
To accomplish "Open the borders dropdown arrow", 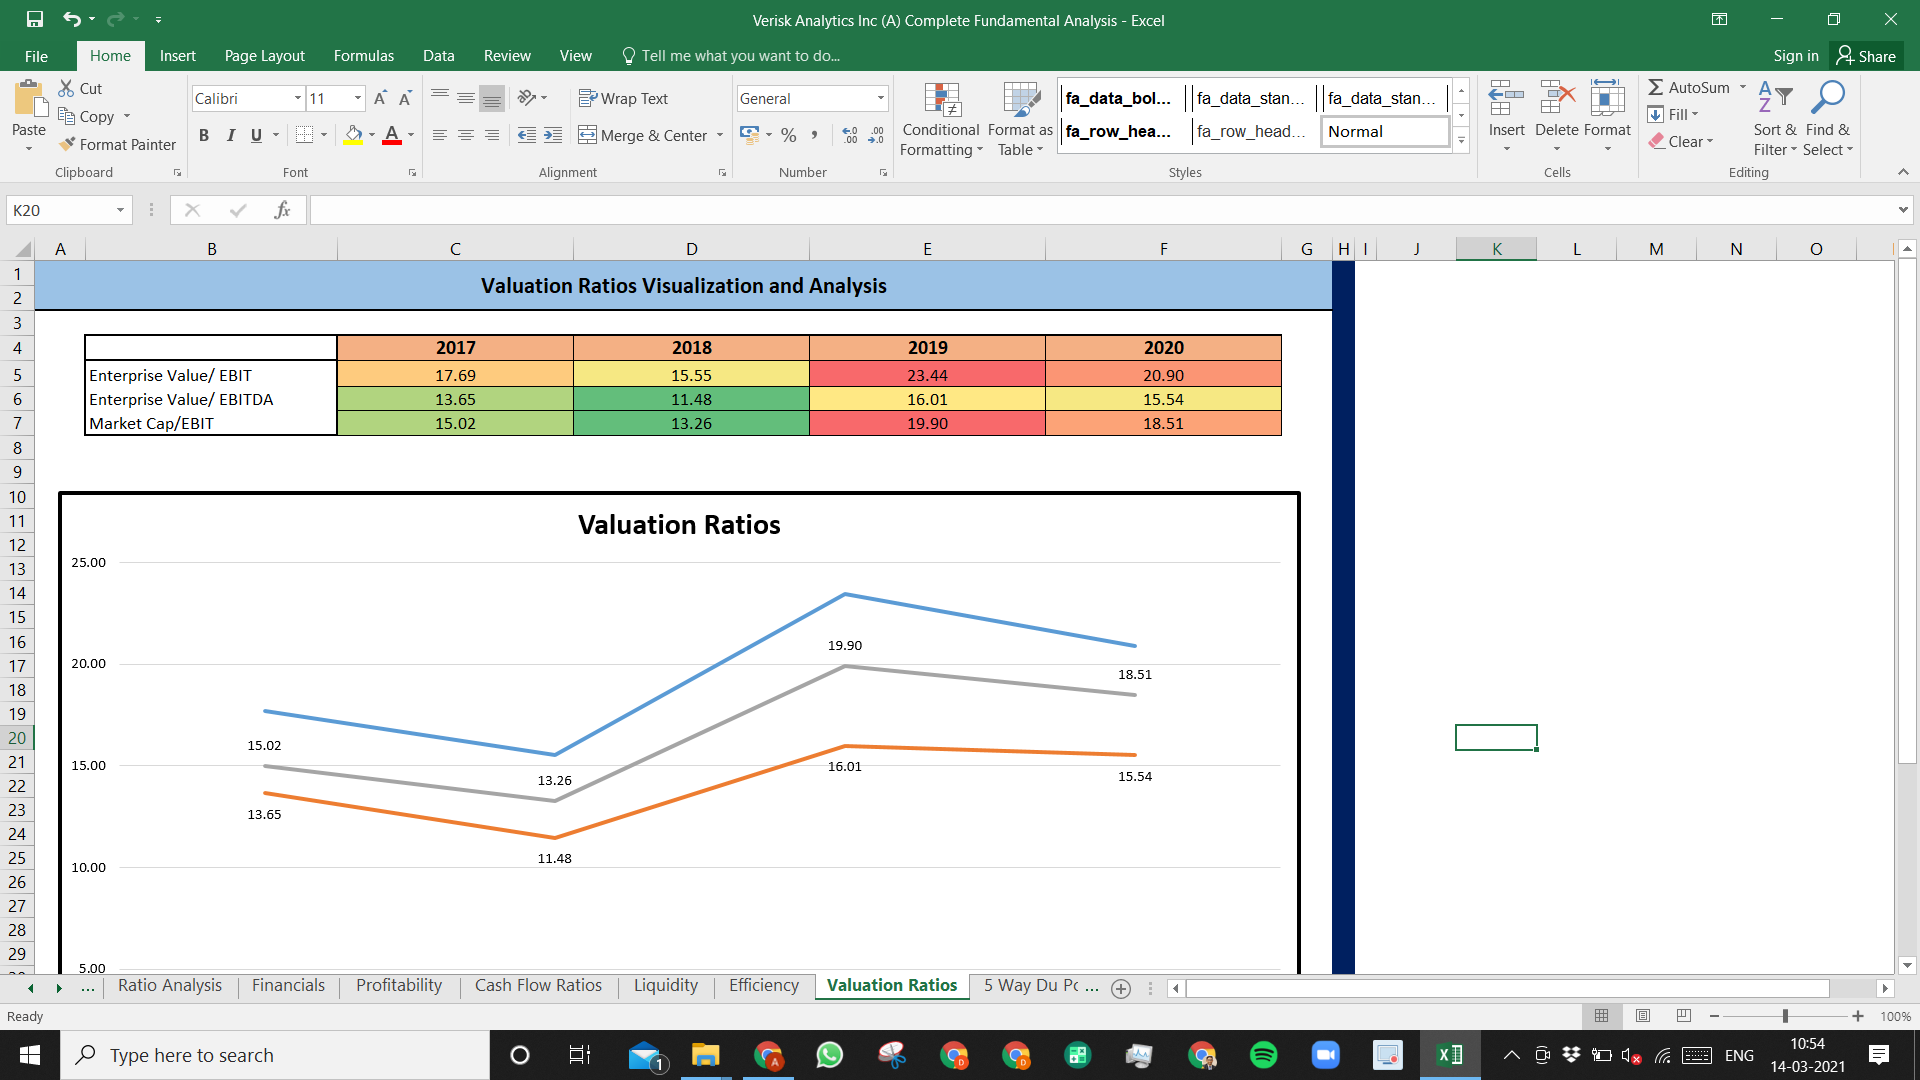I will coord(324,135).
